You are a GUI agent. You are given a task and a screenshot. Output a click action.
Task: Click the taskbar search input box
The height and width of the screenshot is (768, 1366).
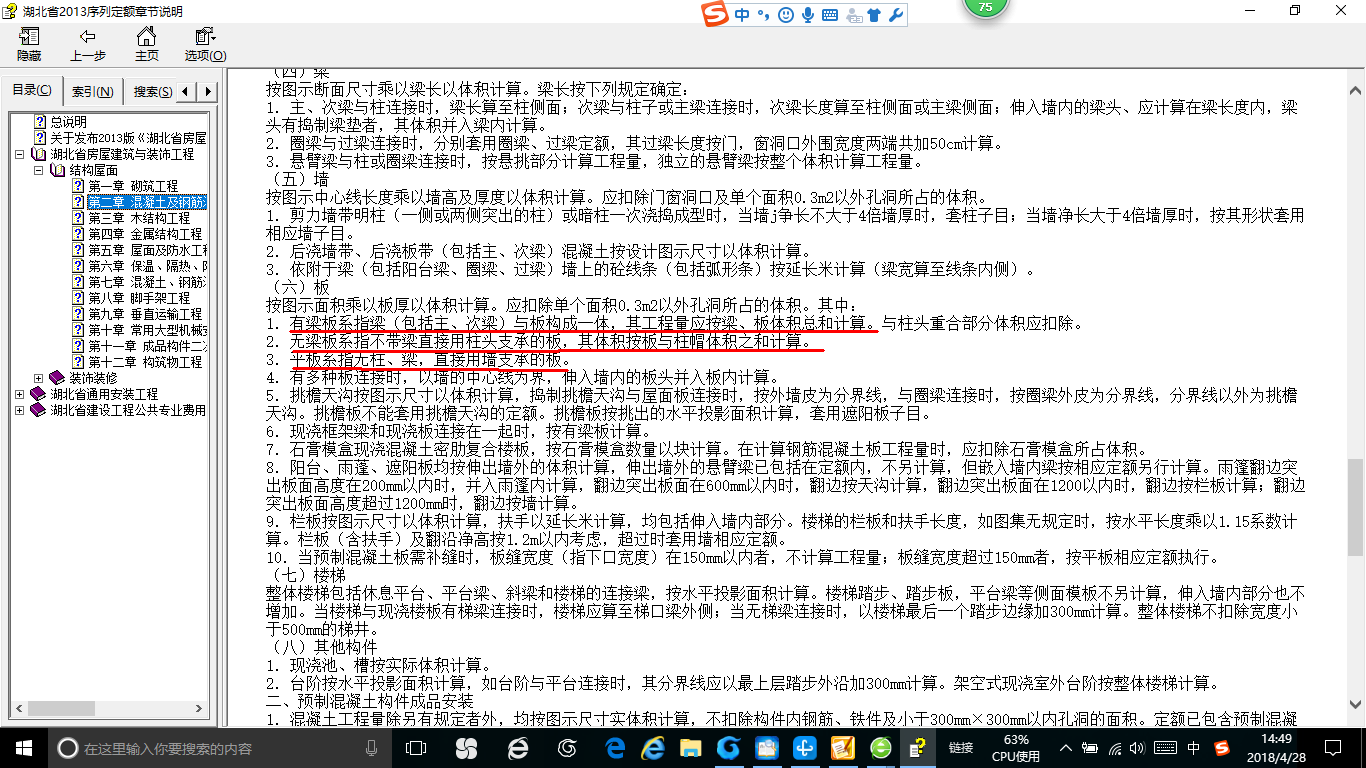(220, 748)
